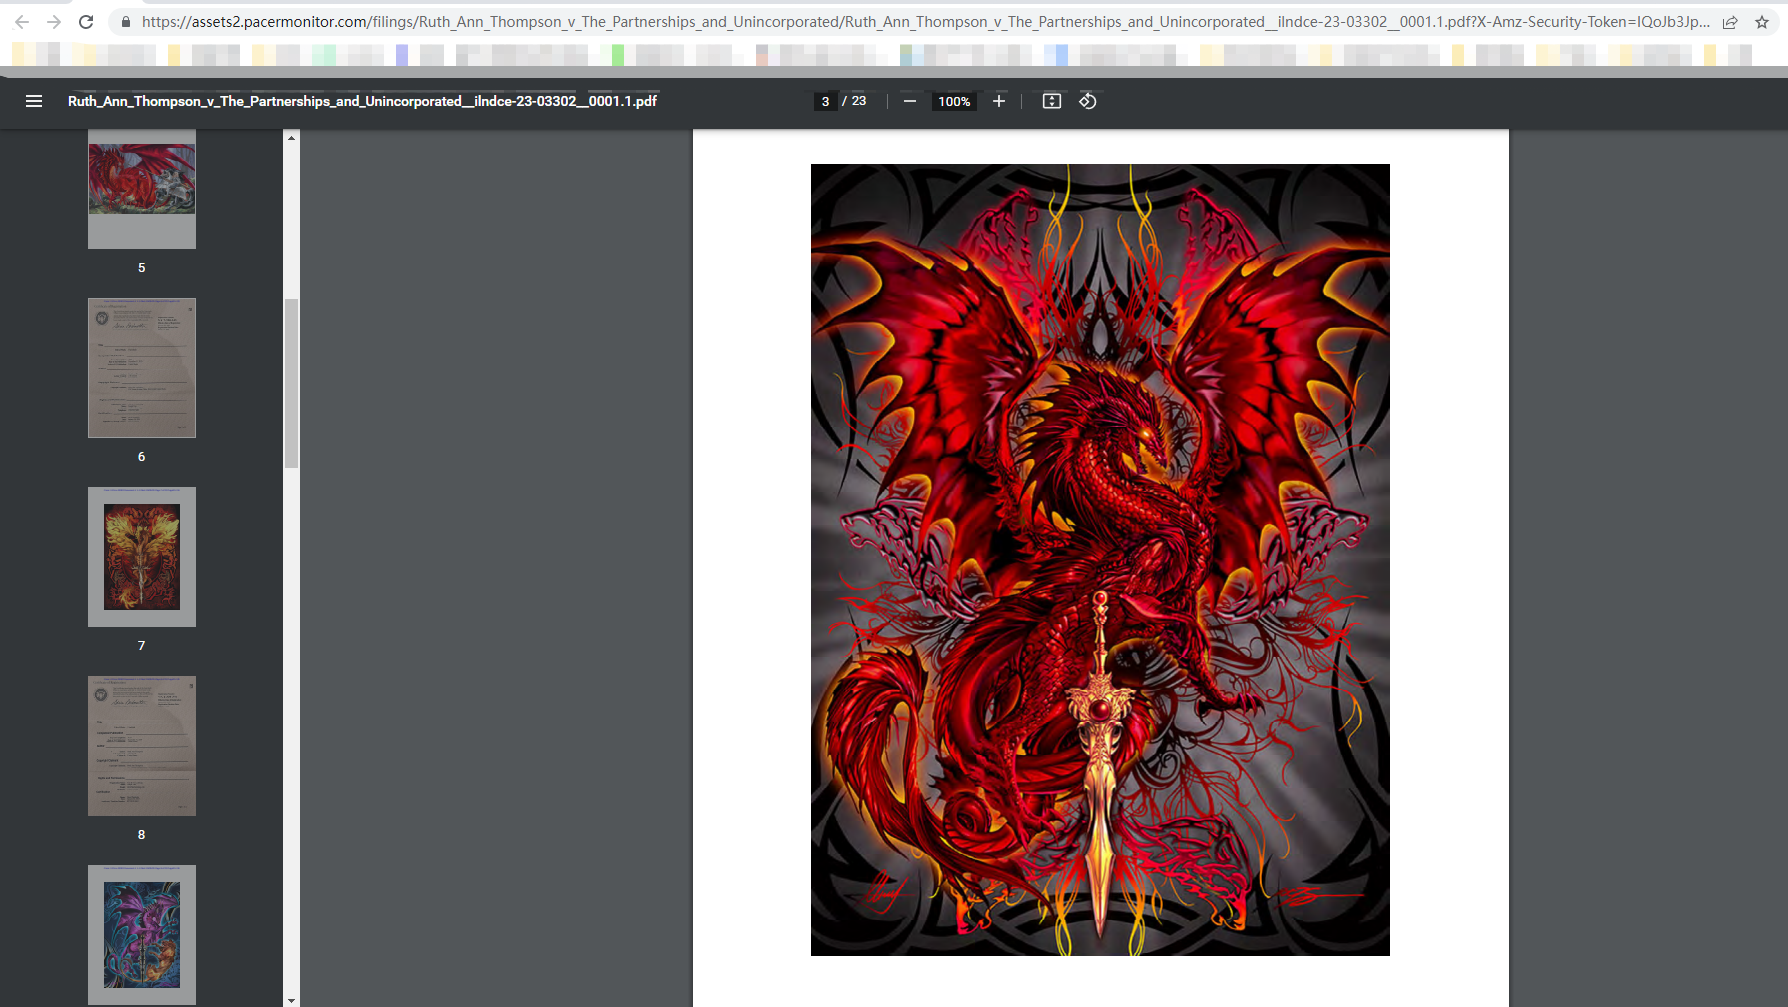
Task: Click the fit to page icon
Action: tap(1051, 101)
